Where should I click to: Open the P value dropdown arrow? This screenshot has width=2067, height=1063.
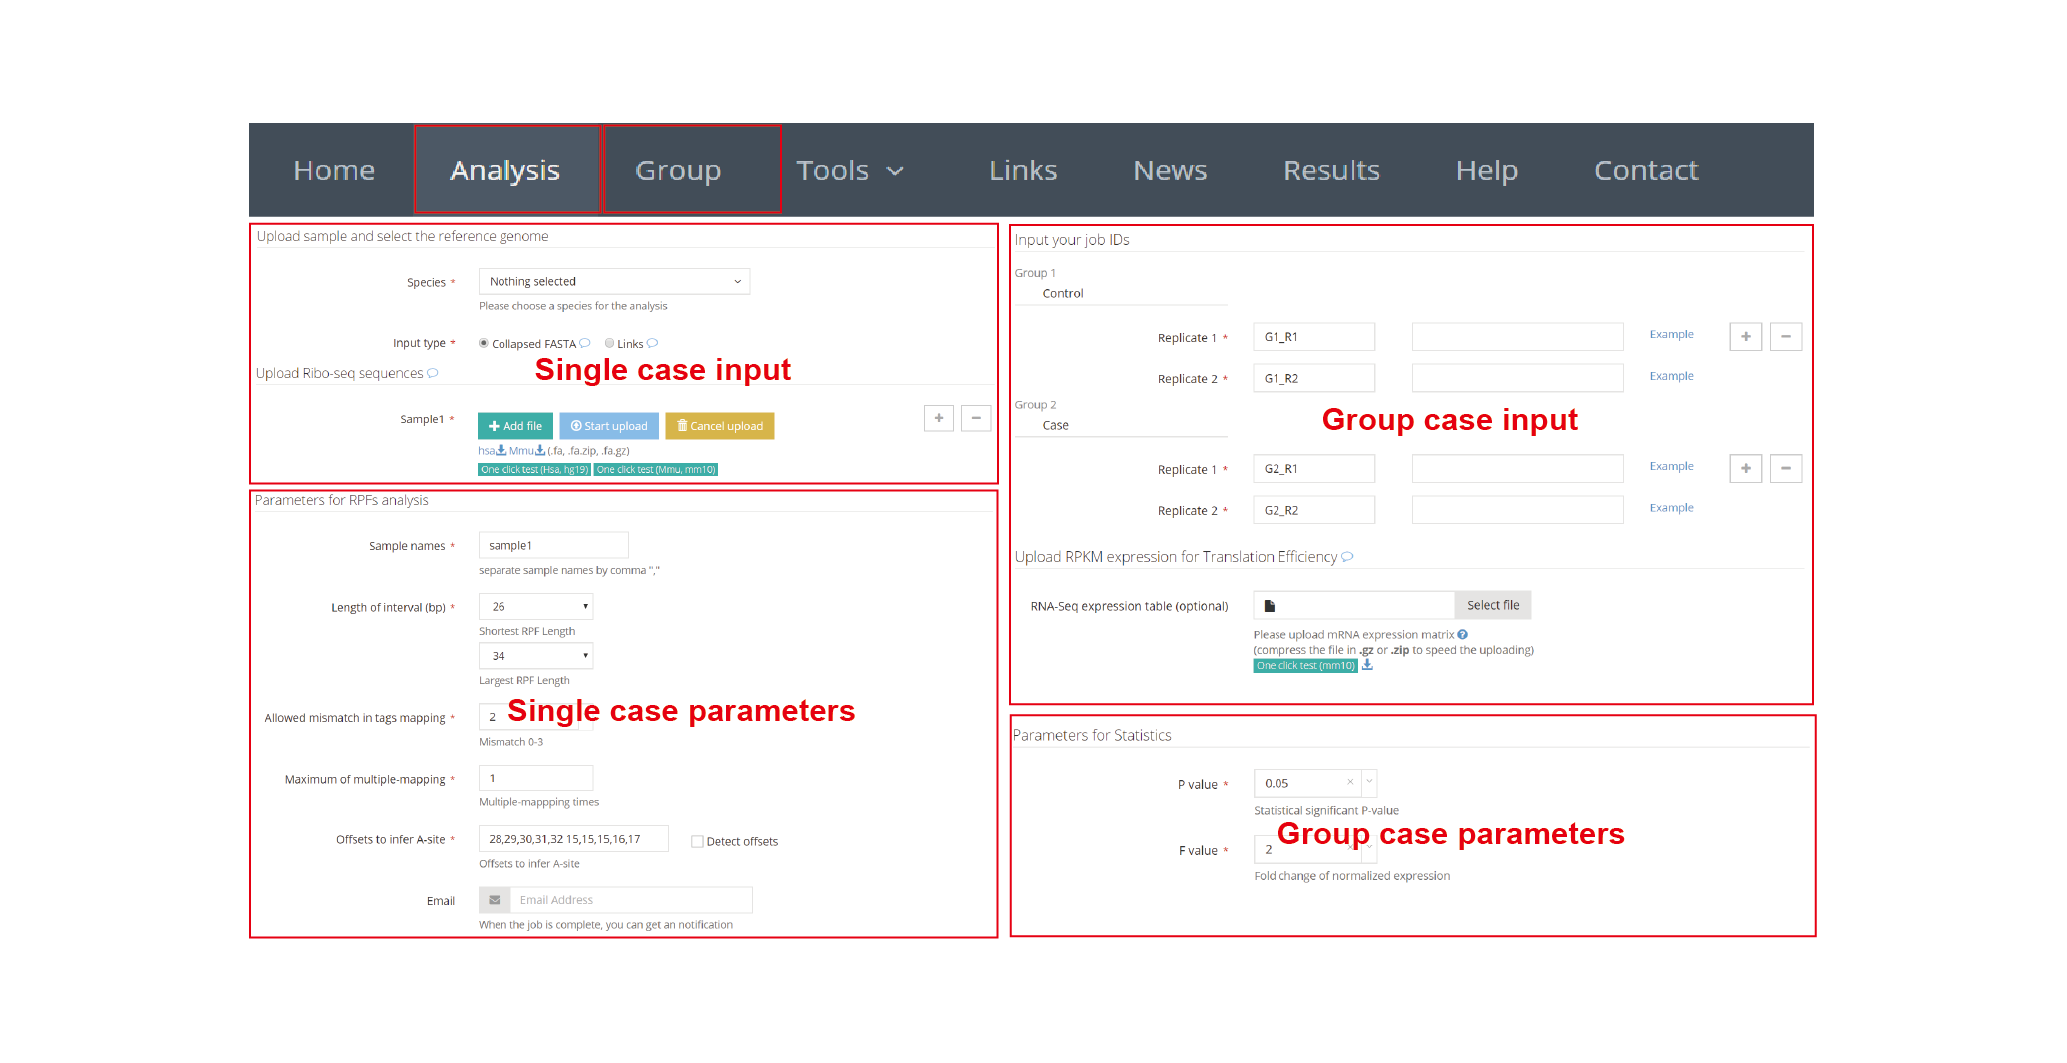coord(1369,782)
